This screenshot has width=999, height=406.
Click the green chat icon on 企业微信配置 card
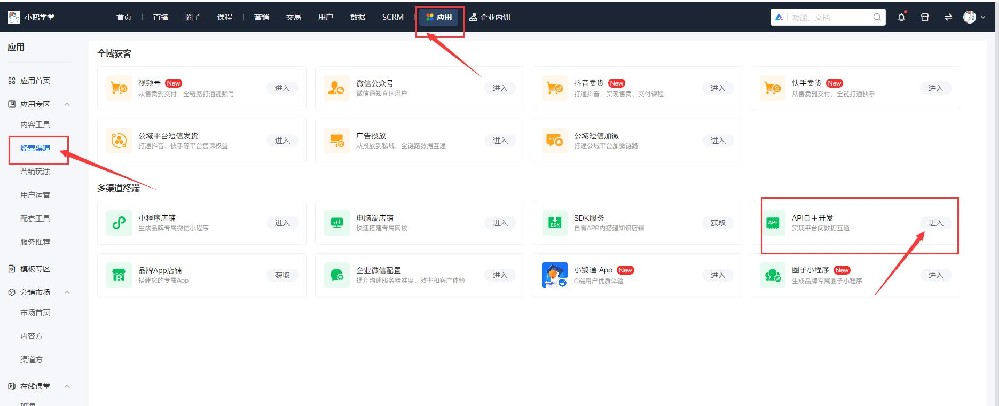click(335, 275)
